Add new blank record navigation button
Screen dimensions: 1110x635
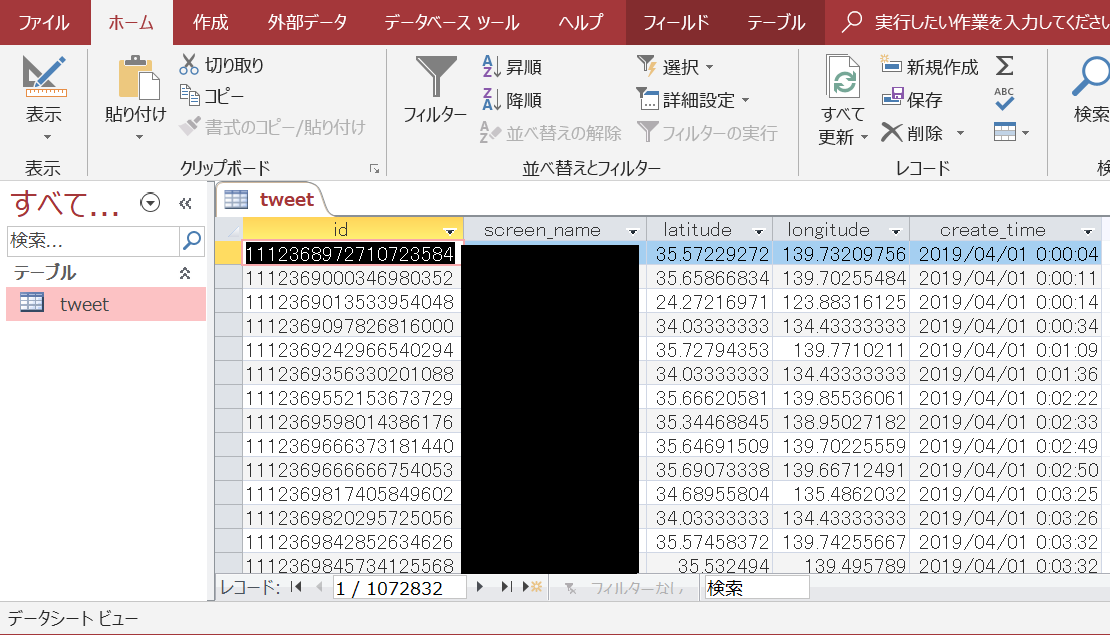point(532,587)
